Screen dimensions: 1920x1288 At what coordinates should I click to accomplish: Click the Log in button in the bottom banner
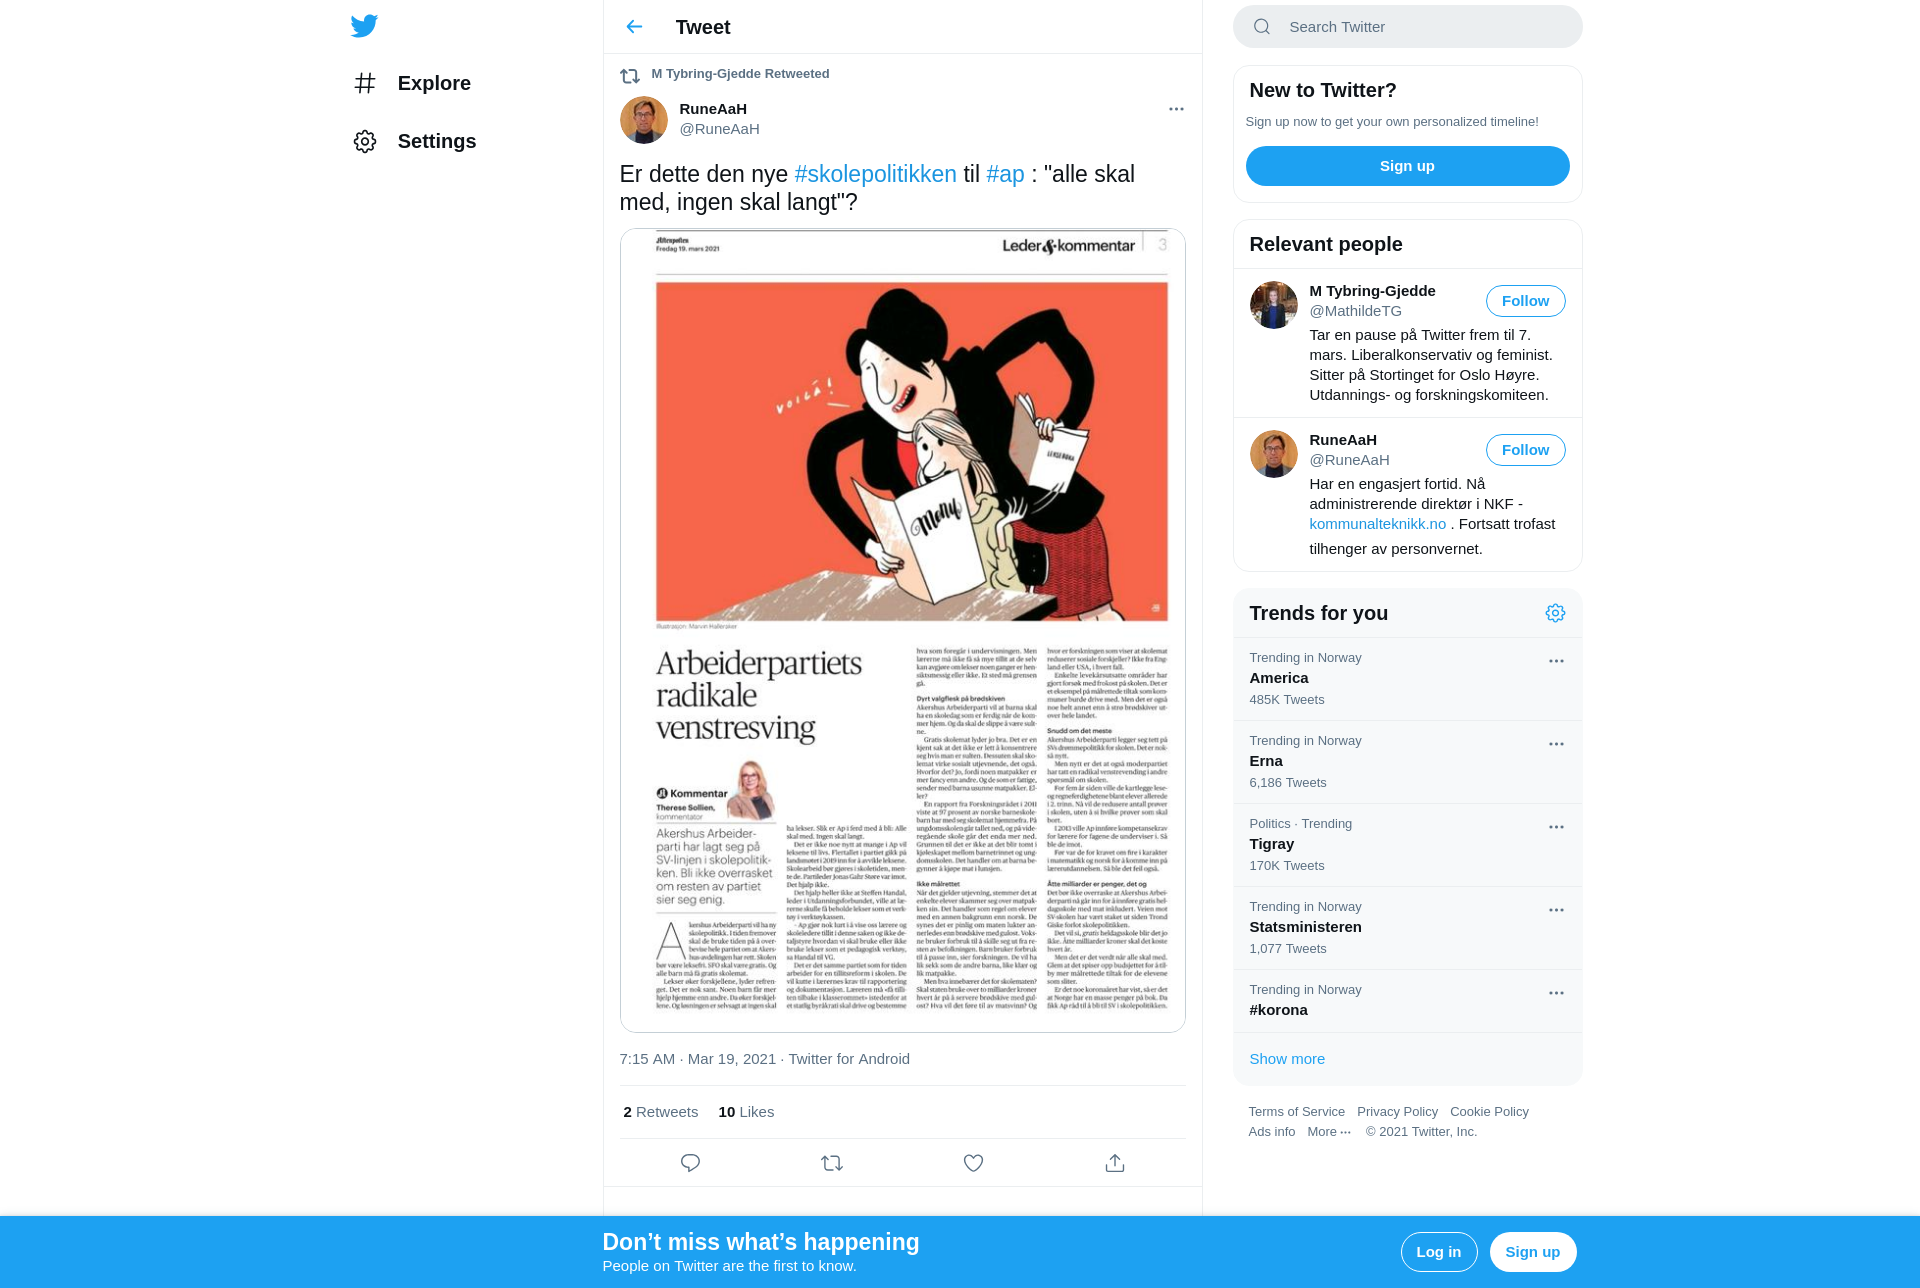(1438, 1252)
